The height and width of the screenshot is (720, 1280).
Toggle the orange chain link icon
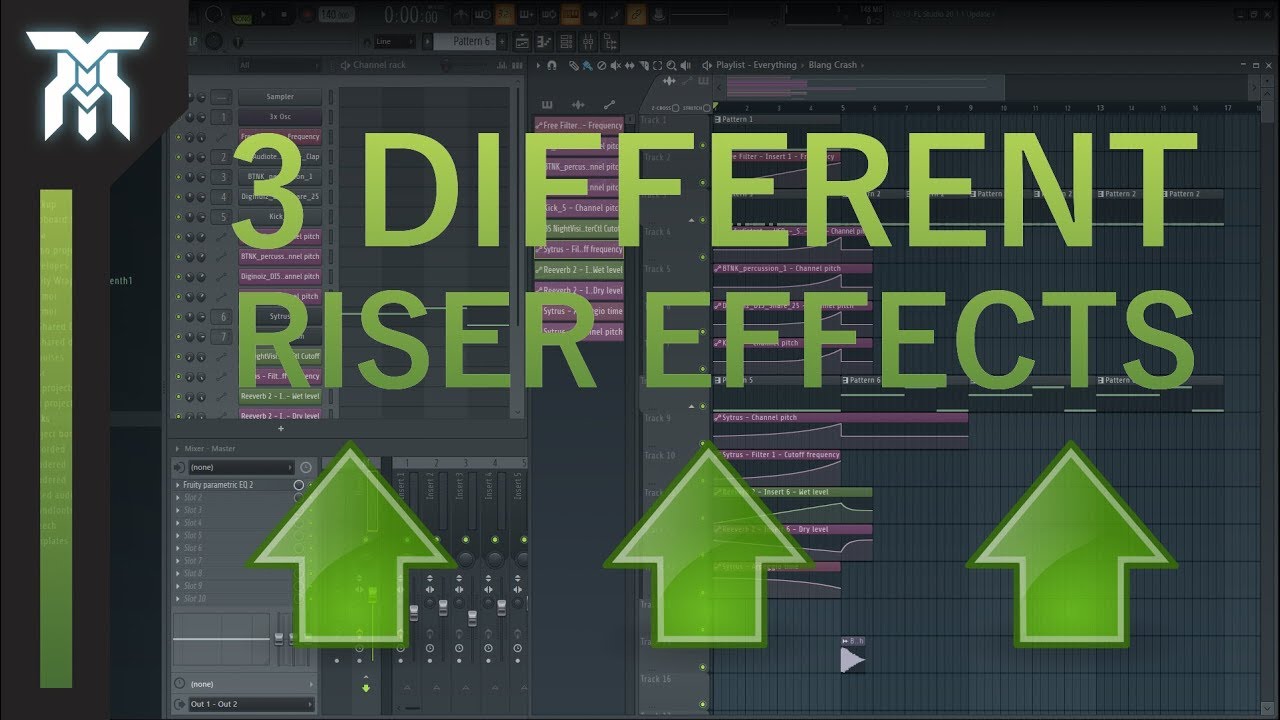coord(636,14)
